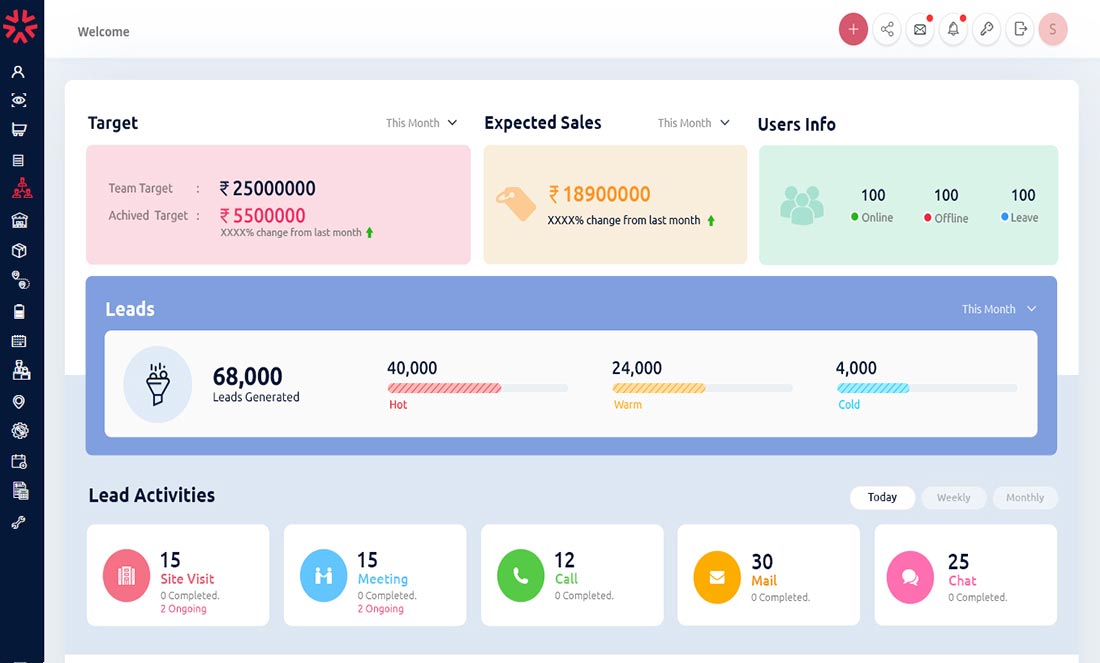The height and width of the screenshot is (663, 1100).
Task: Open Expected Sales This Month dropdown
Action: pos(694,123)
